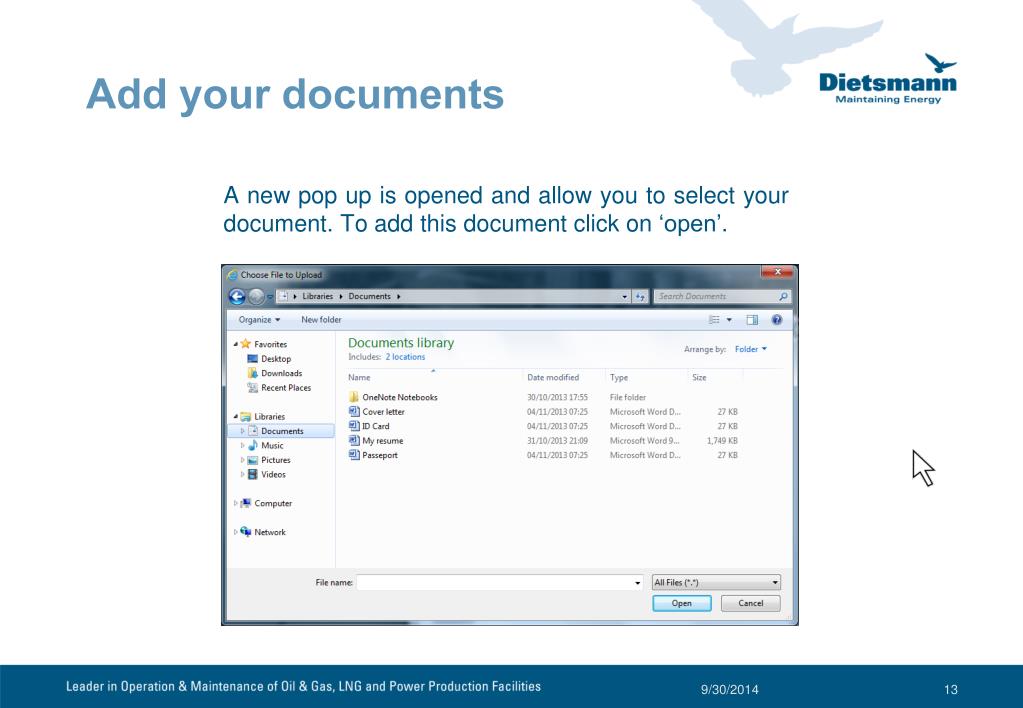Select the OneNote Notebooks folder name
The image size is (1023, 708).
coord(400,397)
